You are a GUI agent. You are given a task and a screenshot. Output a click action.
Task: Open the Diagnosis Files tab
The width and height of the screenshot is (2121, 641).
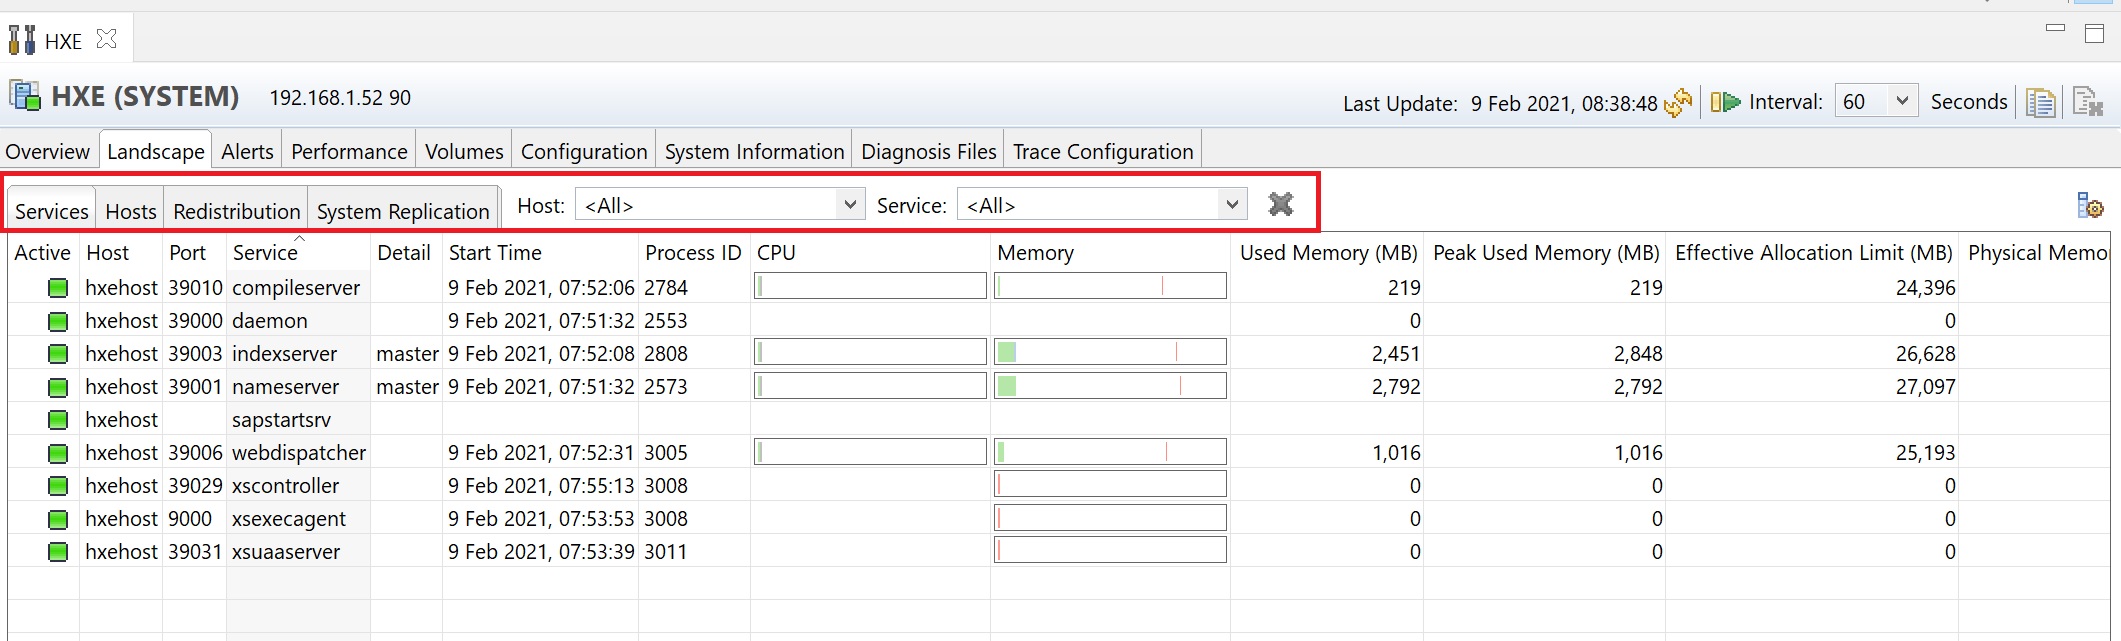coord(928,152)
